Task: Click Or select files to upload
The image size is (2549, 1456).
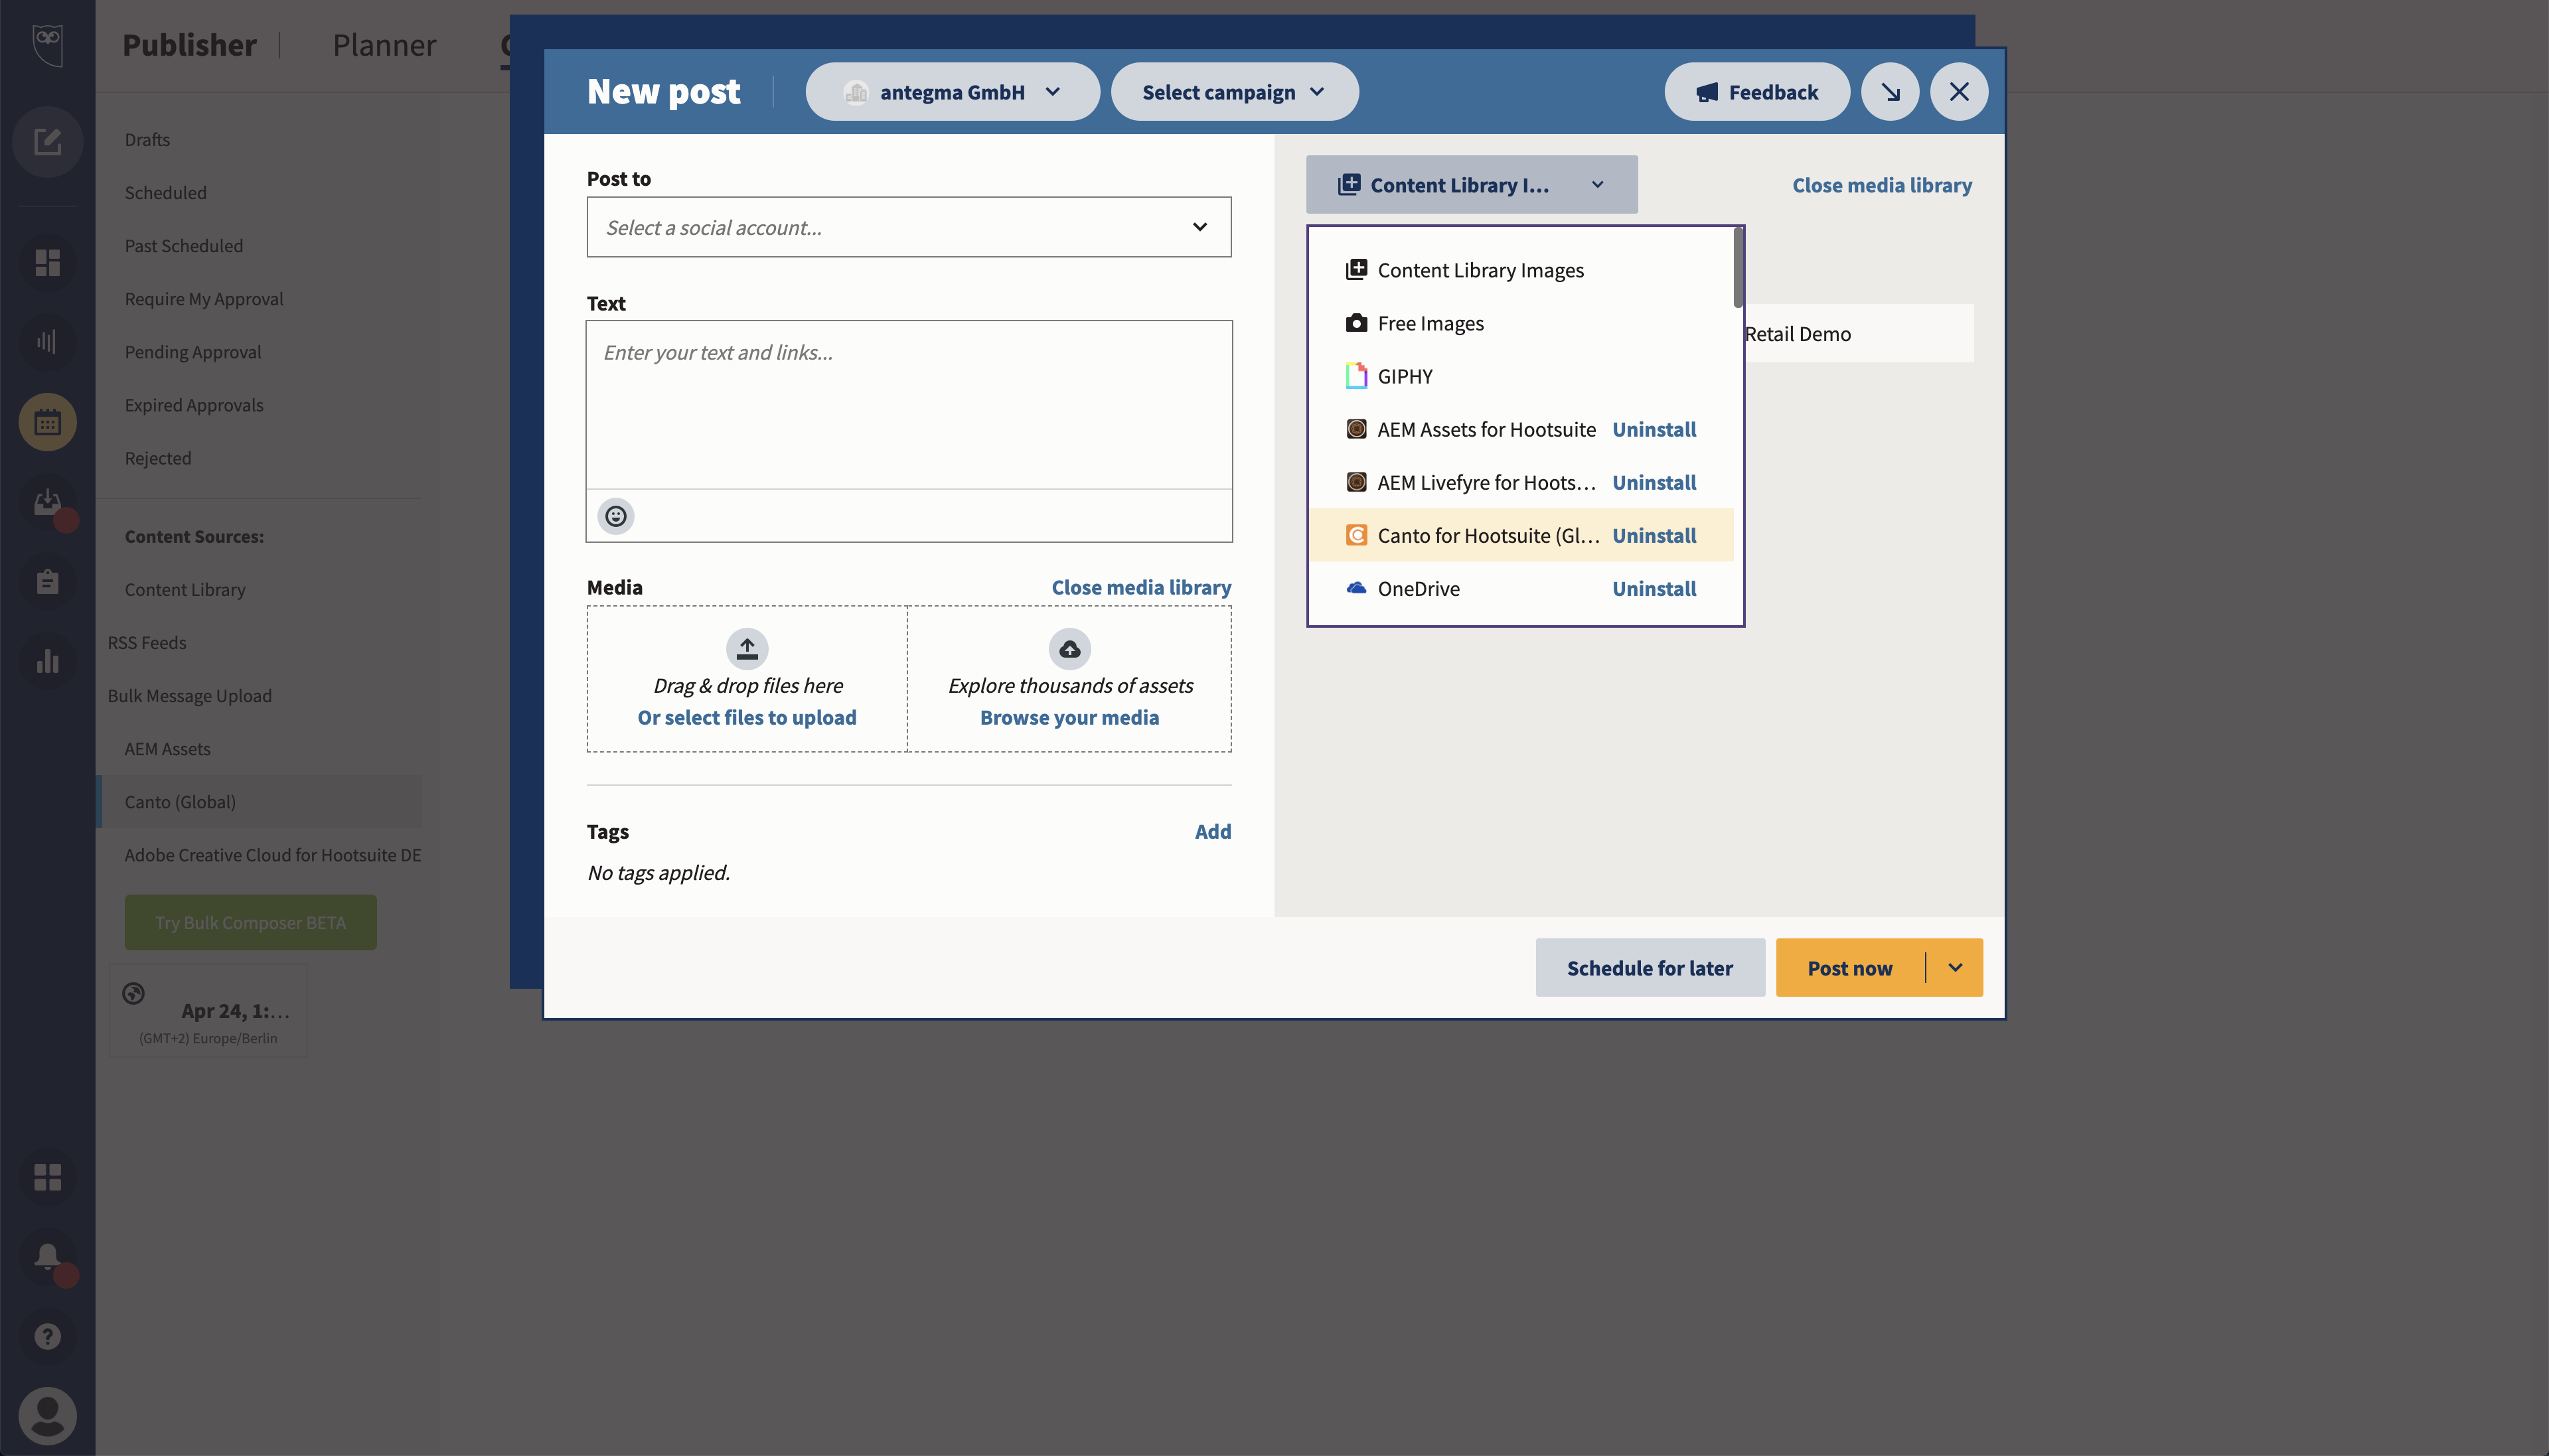Action: 747,717
